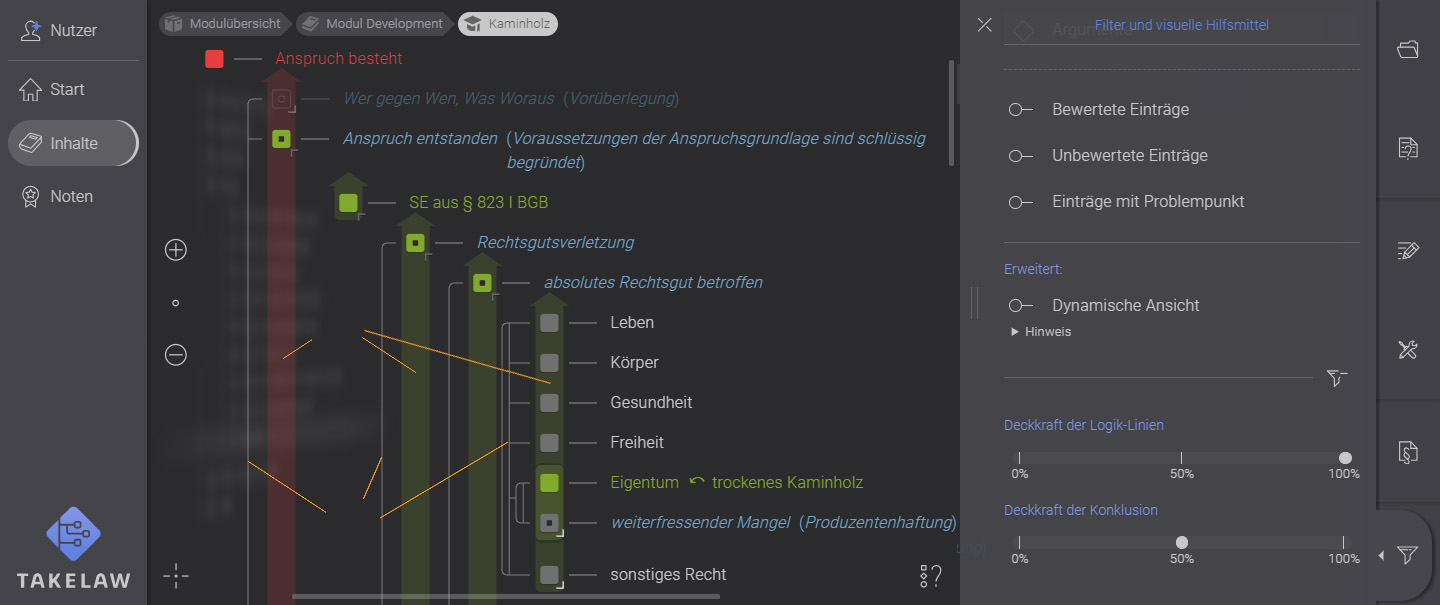Click the zoom in icon on the canvas
The width and height of the screenshot is (1440, 605).
tap(175, 250)
